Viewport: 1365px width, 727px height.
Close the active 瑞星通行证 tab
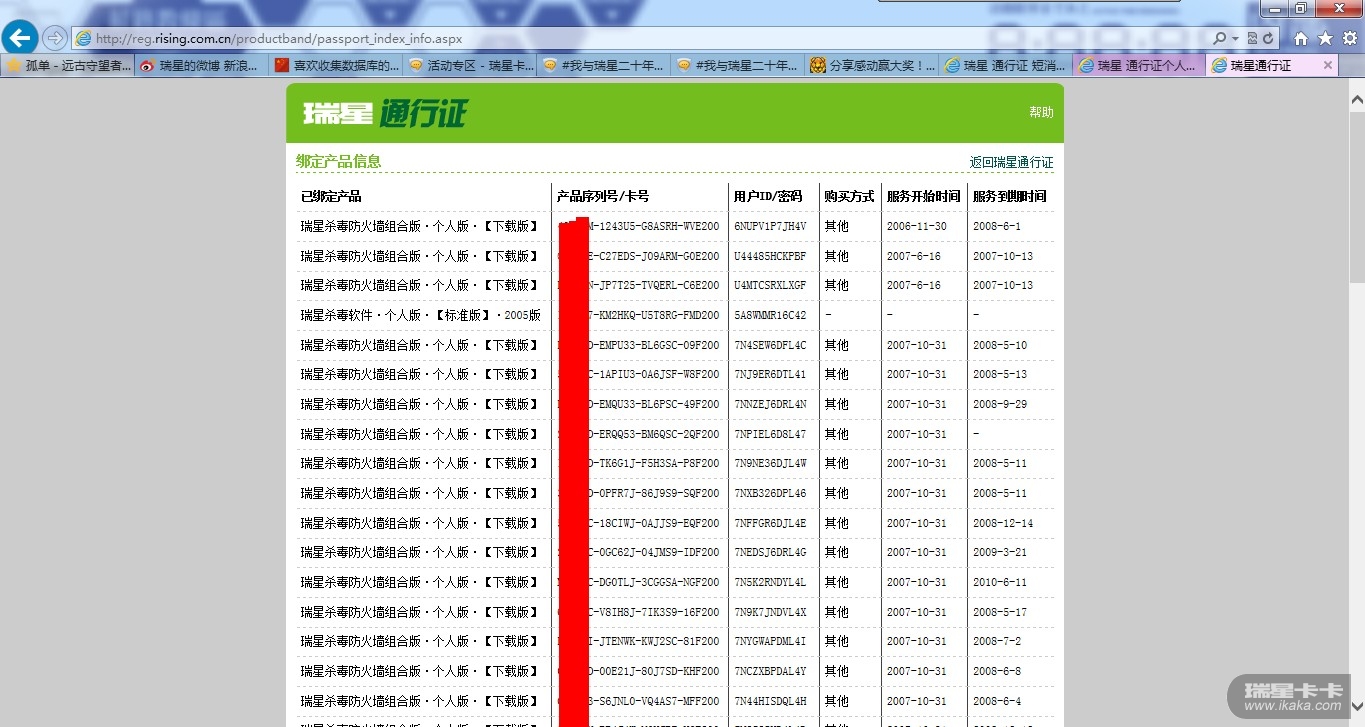click(1328, 65)
